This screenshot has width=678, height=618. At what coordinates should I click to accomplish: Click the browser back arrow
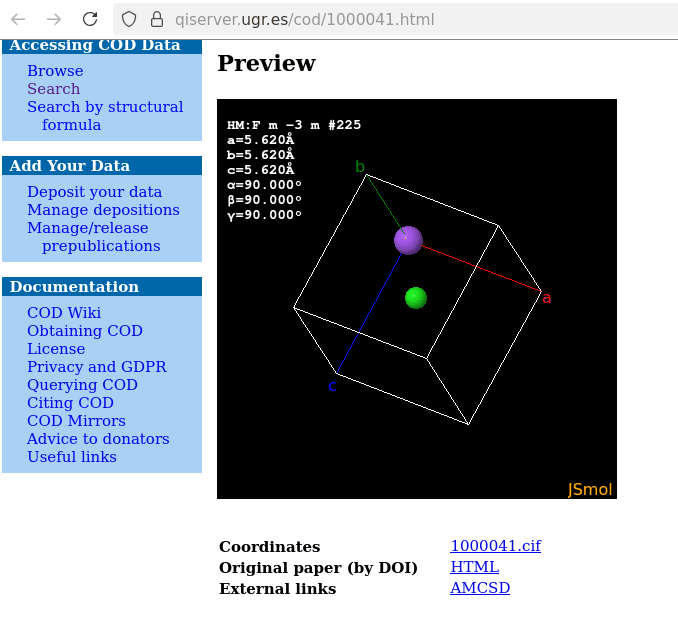pos(19,19)
